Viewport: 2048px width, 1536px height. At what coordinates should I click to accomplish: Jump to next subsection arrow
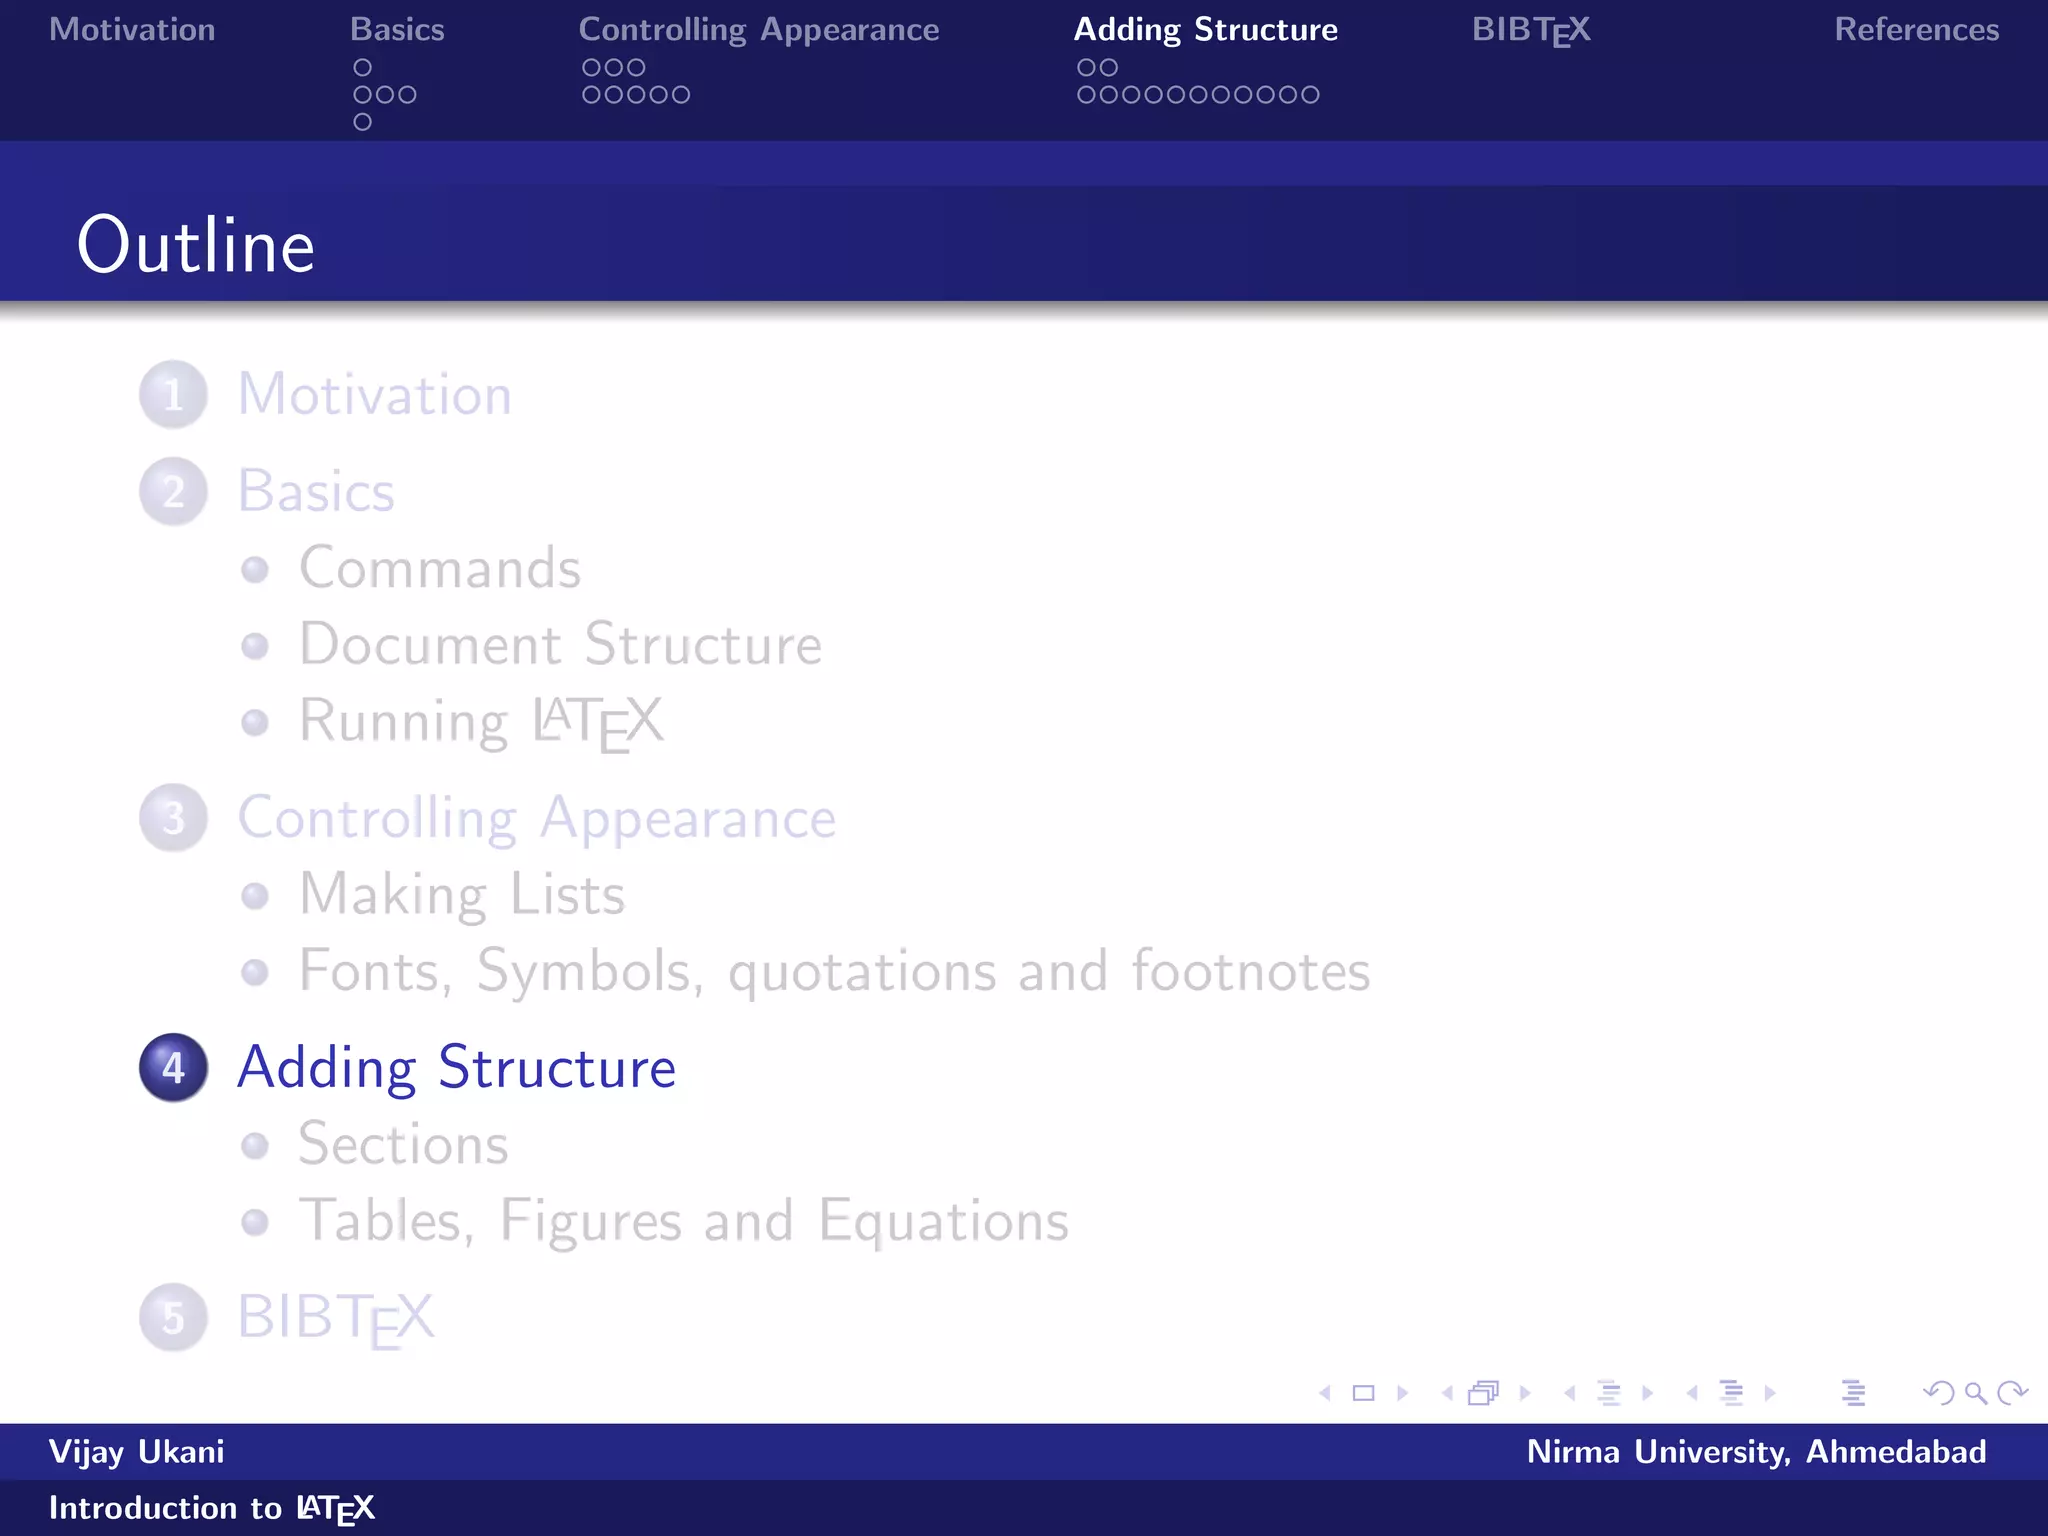(1648, 1393)
